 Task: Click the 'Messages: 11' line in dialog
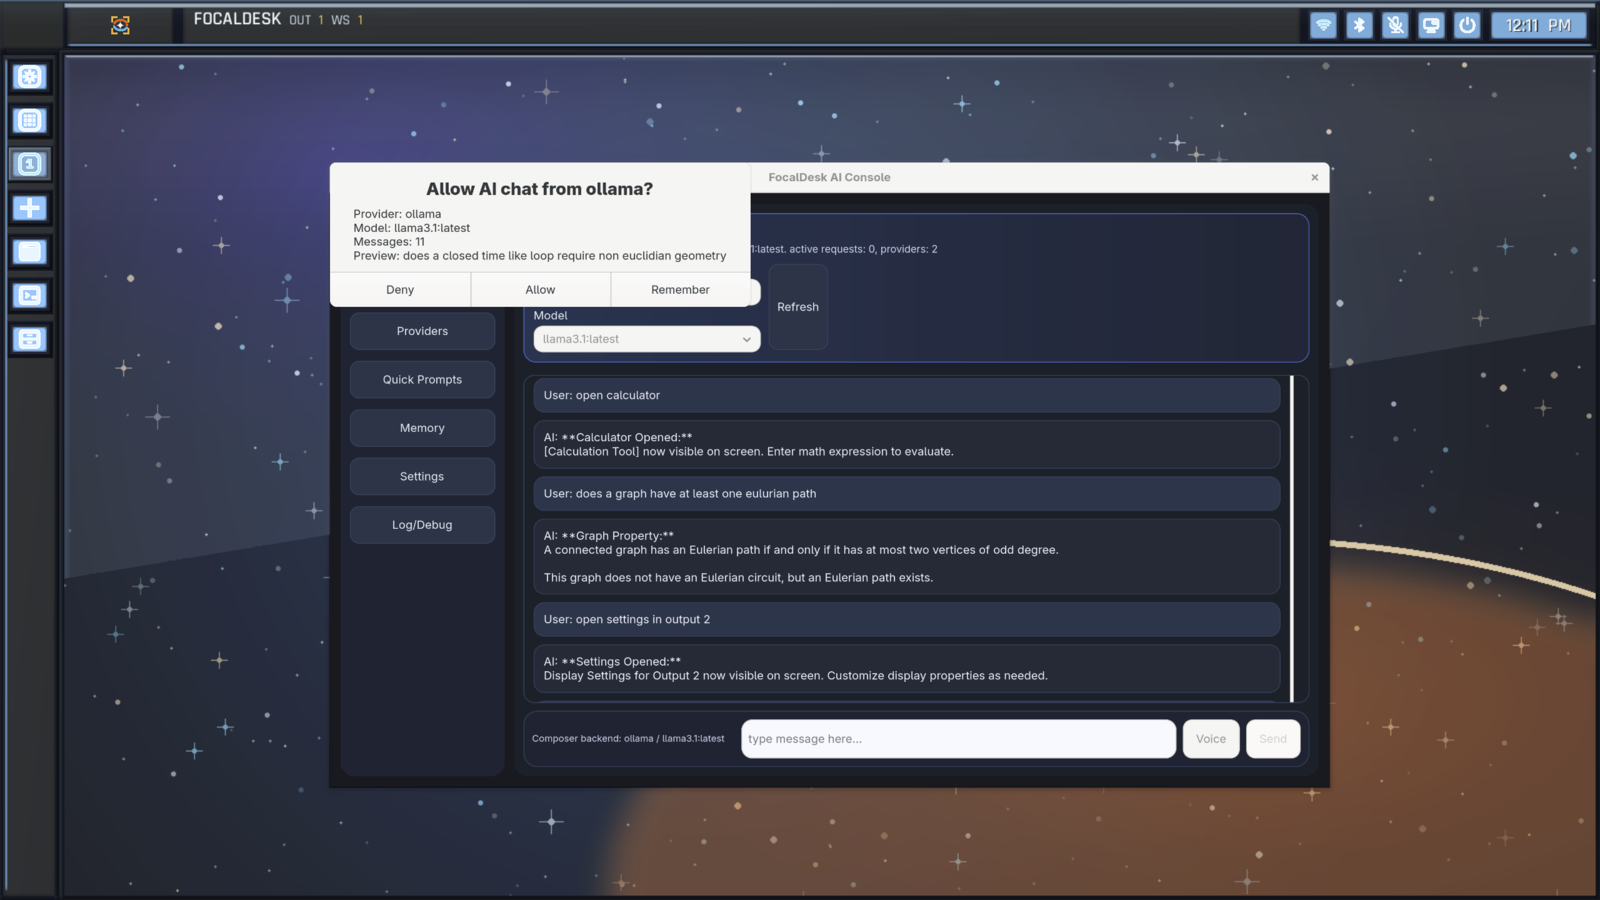[389, 242]
